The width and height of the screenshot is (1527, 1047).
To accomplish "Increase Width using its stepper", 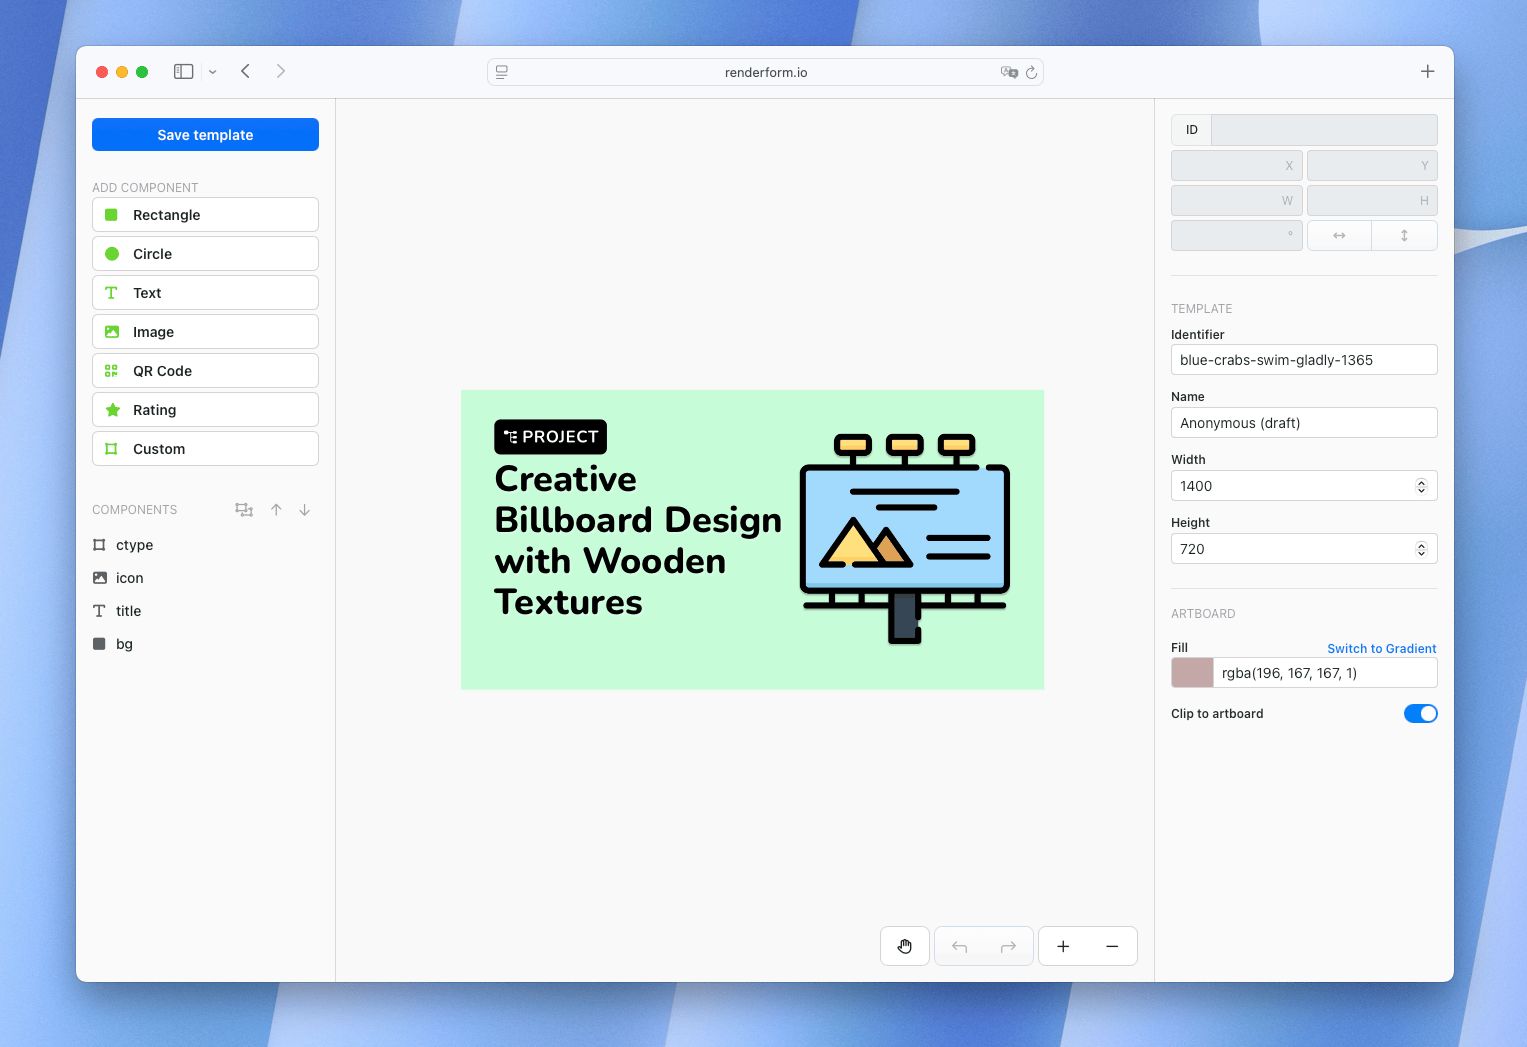I will pyautogui.click(x=1421, y=481).
